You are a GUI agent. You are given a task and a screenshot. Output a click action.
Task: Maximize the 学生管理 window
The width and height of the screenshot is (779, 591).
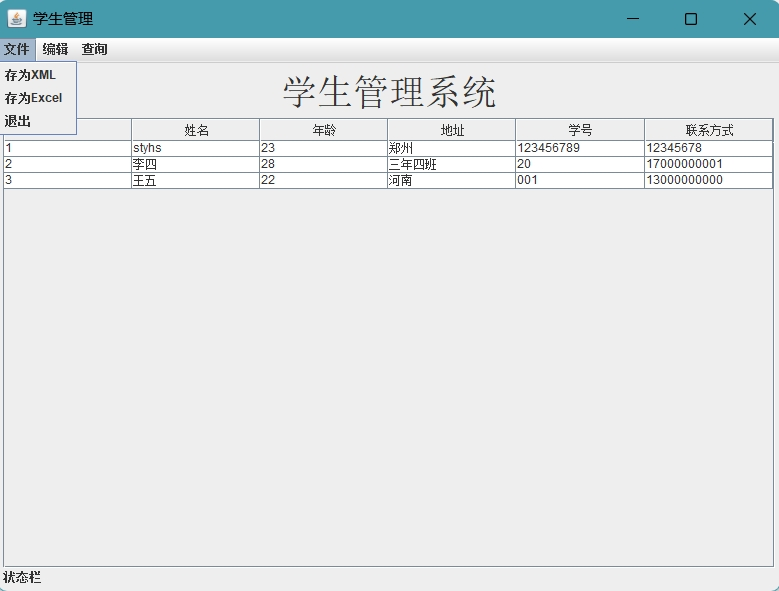(x=691, y=19)
